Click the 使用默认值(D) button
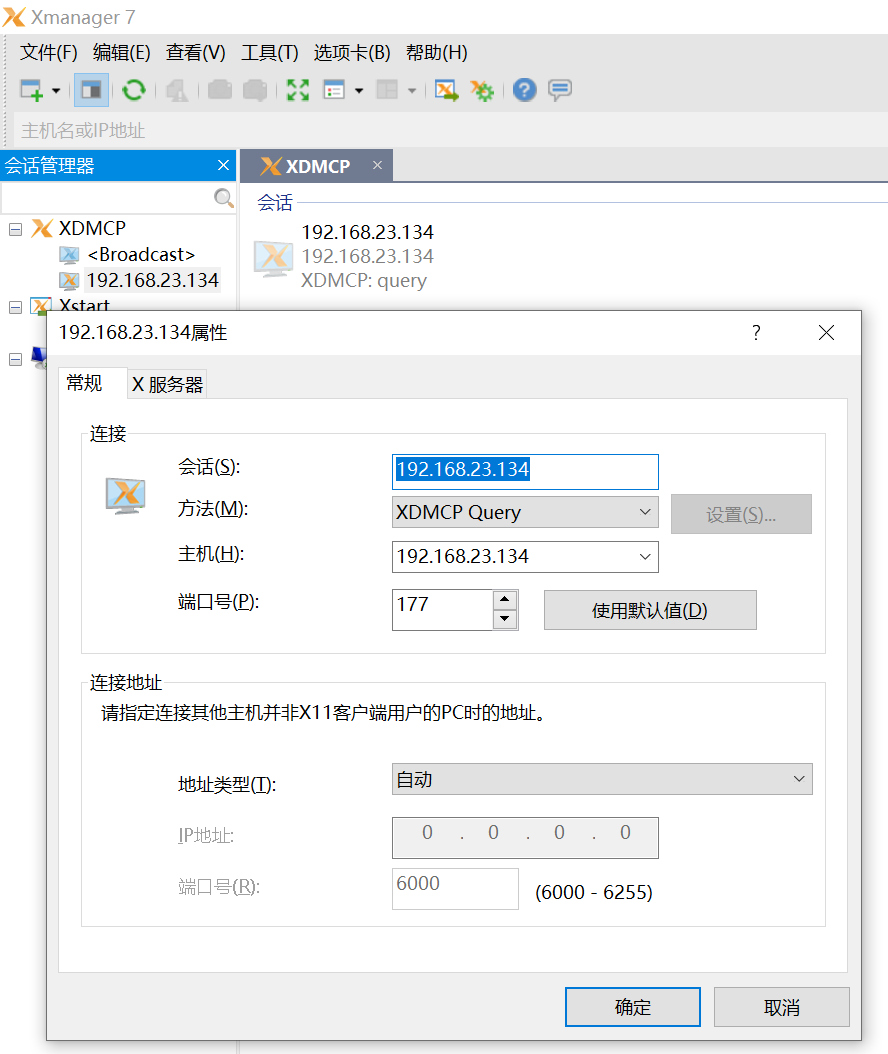This screenshot has width=888, height=1054. pyautogui.click(x=650, y=610)
